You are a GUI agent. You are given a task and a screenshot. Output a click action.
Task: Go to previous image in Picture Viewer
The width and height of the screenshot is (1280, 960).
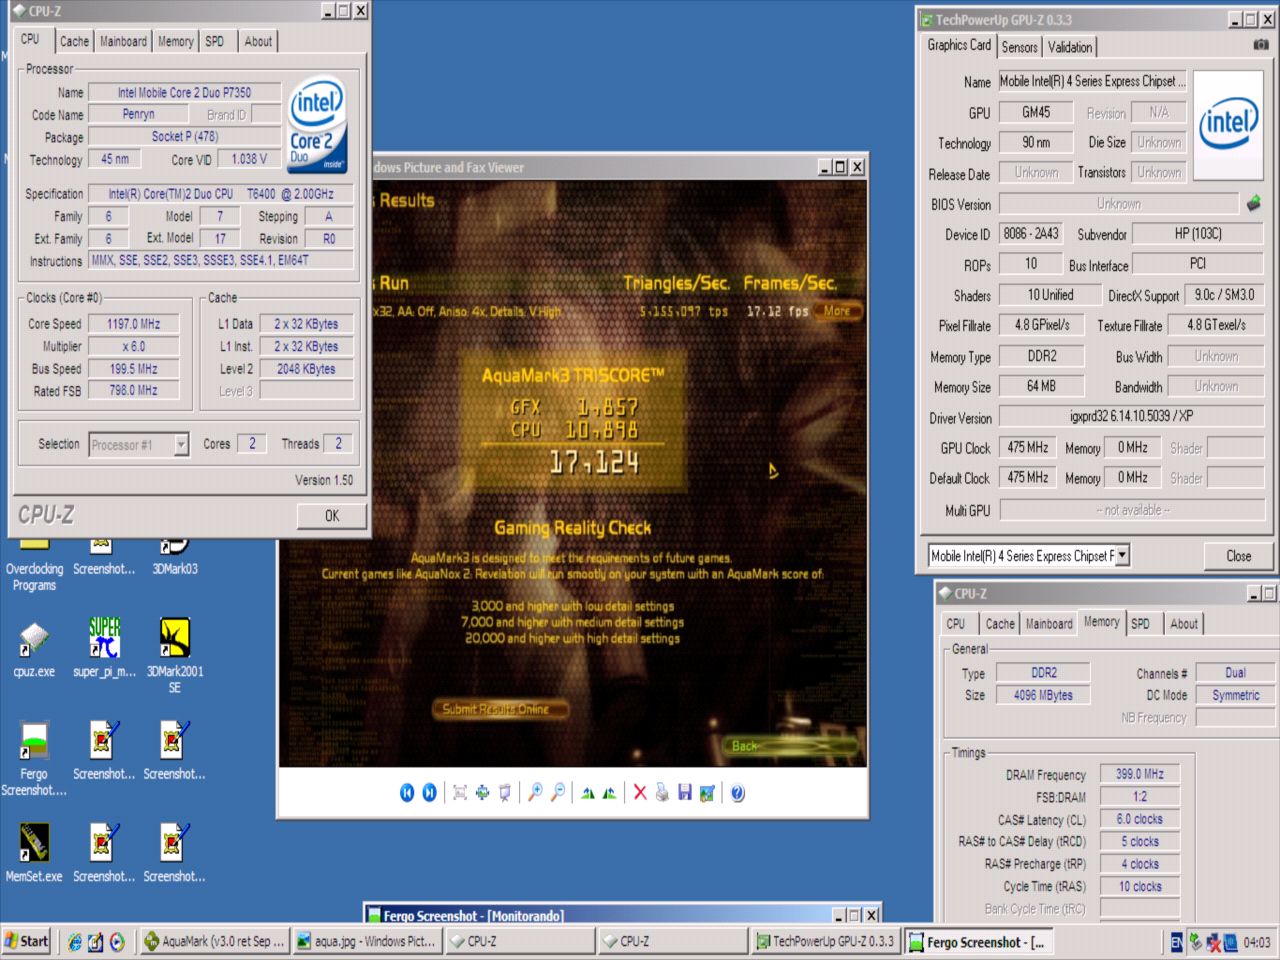point(407,793)
